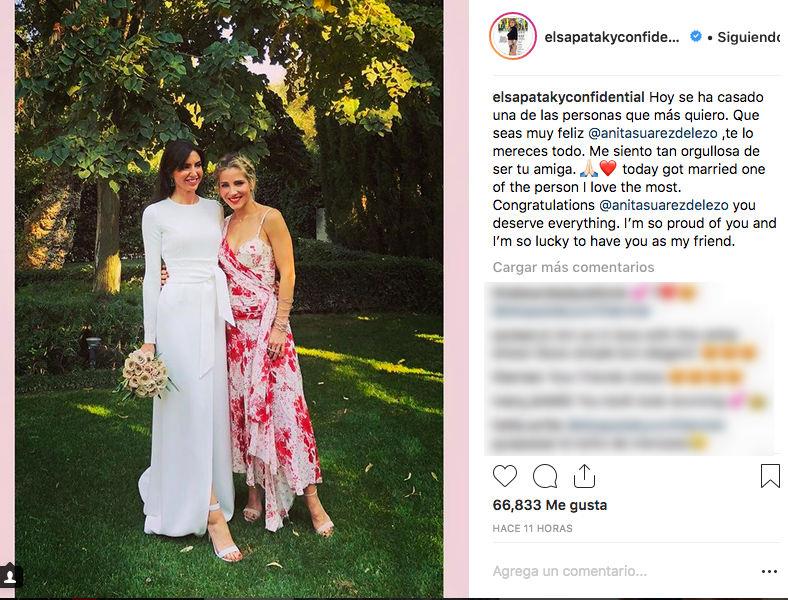Open caption author name elsapatakyconfidential

(x=568, y=97)
